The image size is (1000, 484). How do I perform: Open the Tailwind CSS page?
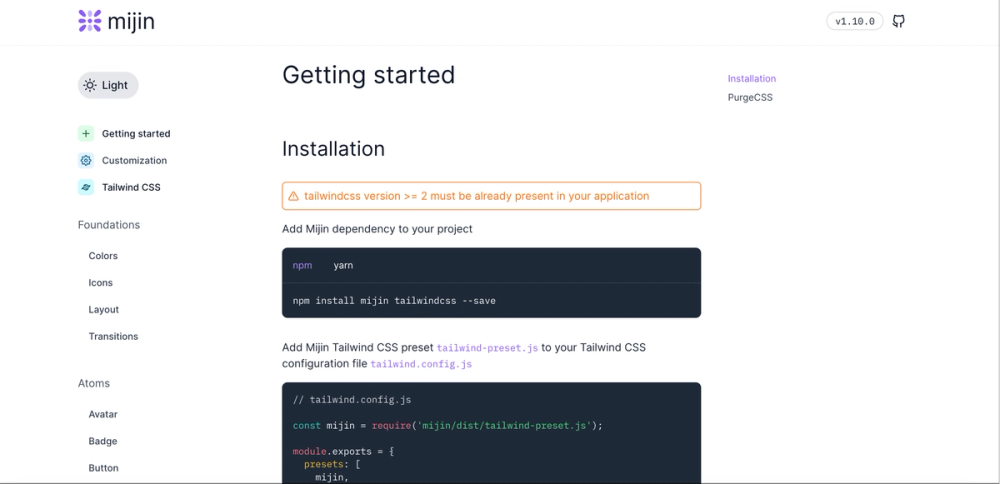coord(131,187)
